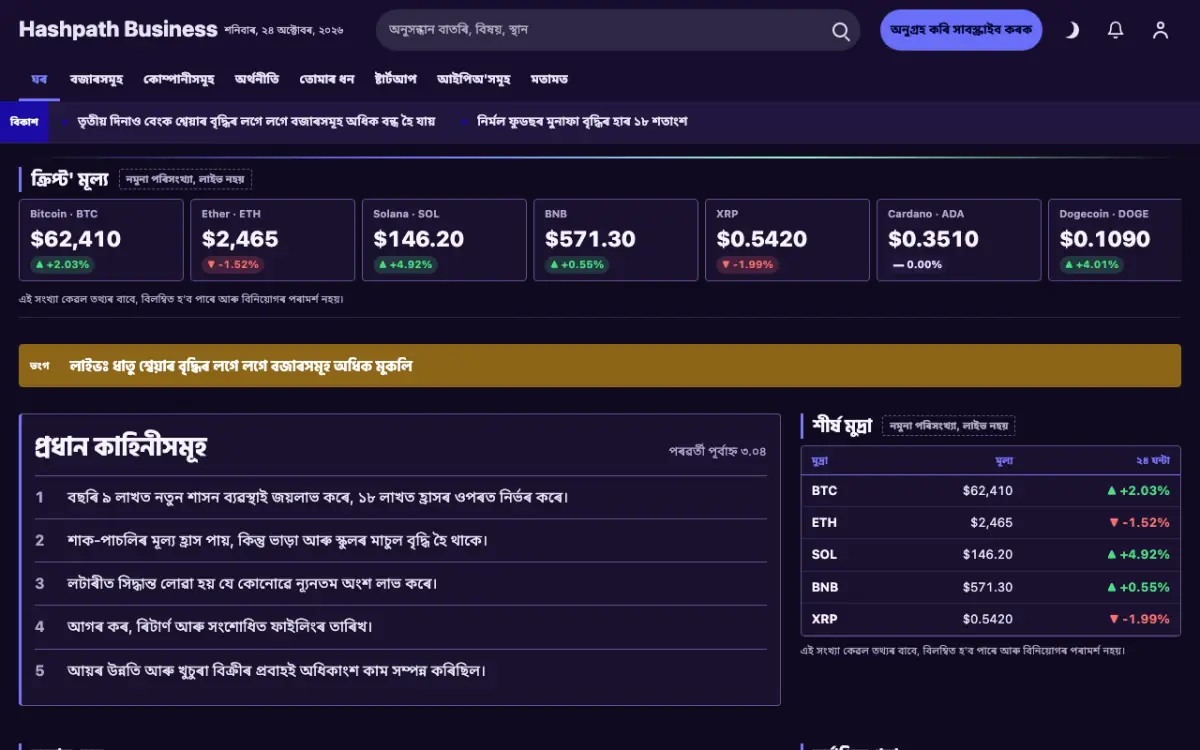
Task: Open the Cardano ADA price card
Action: coord(959,240)
